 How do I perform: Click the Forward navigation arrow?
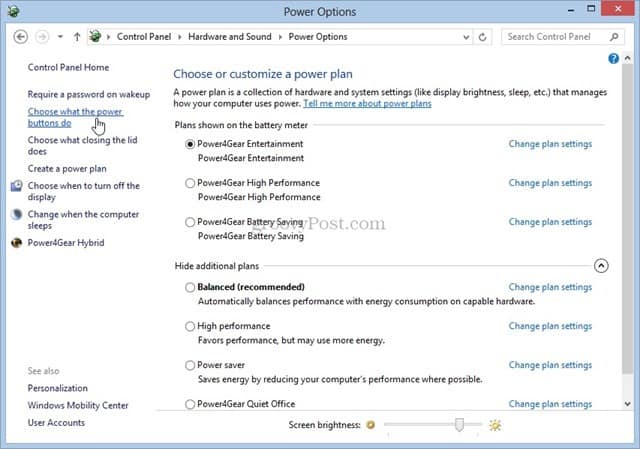point(42,37)
